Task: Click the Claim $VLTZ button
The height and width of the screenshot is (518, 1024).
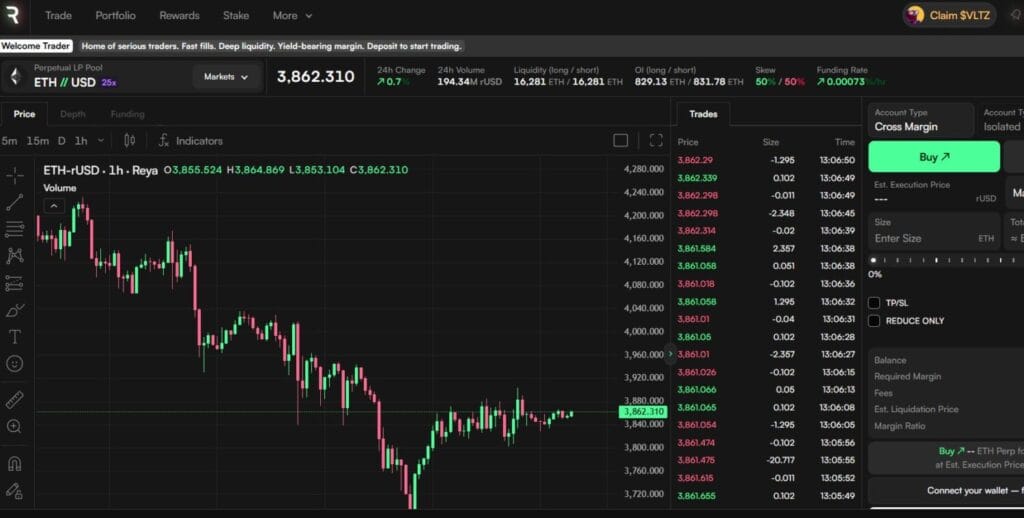Action: (950, 15)
